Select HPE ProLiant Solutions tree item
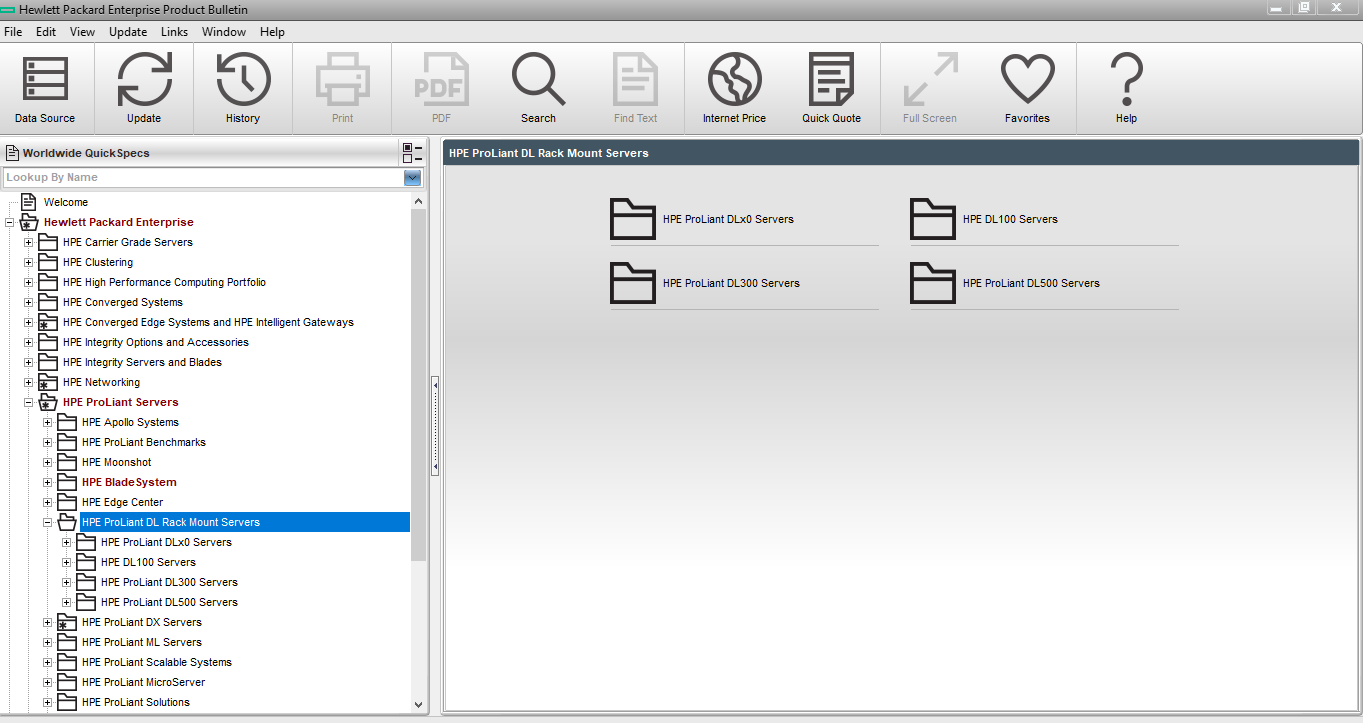 coord(136,702)
